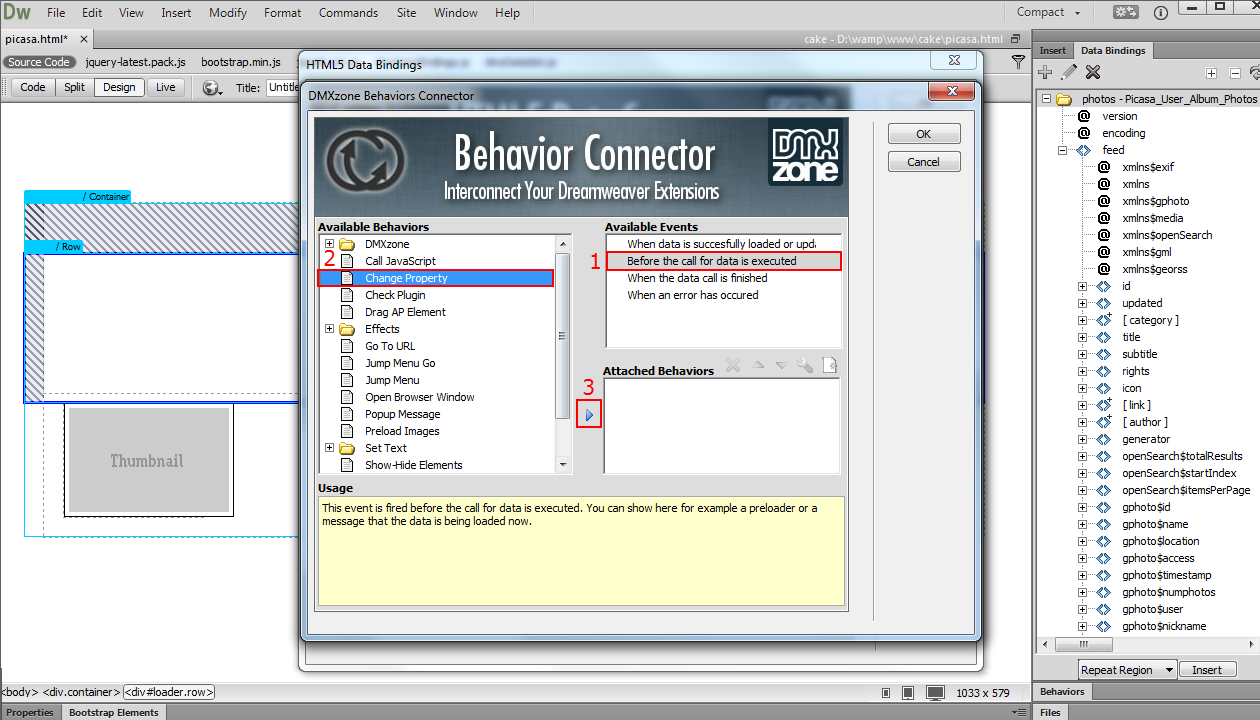Open the bootstrap.min.js related file
1260x720 pixels.
tap(241, 62)
